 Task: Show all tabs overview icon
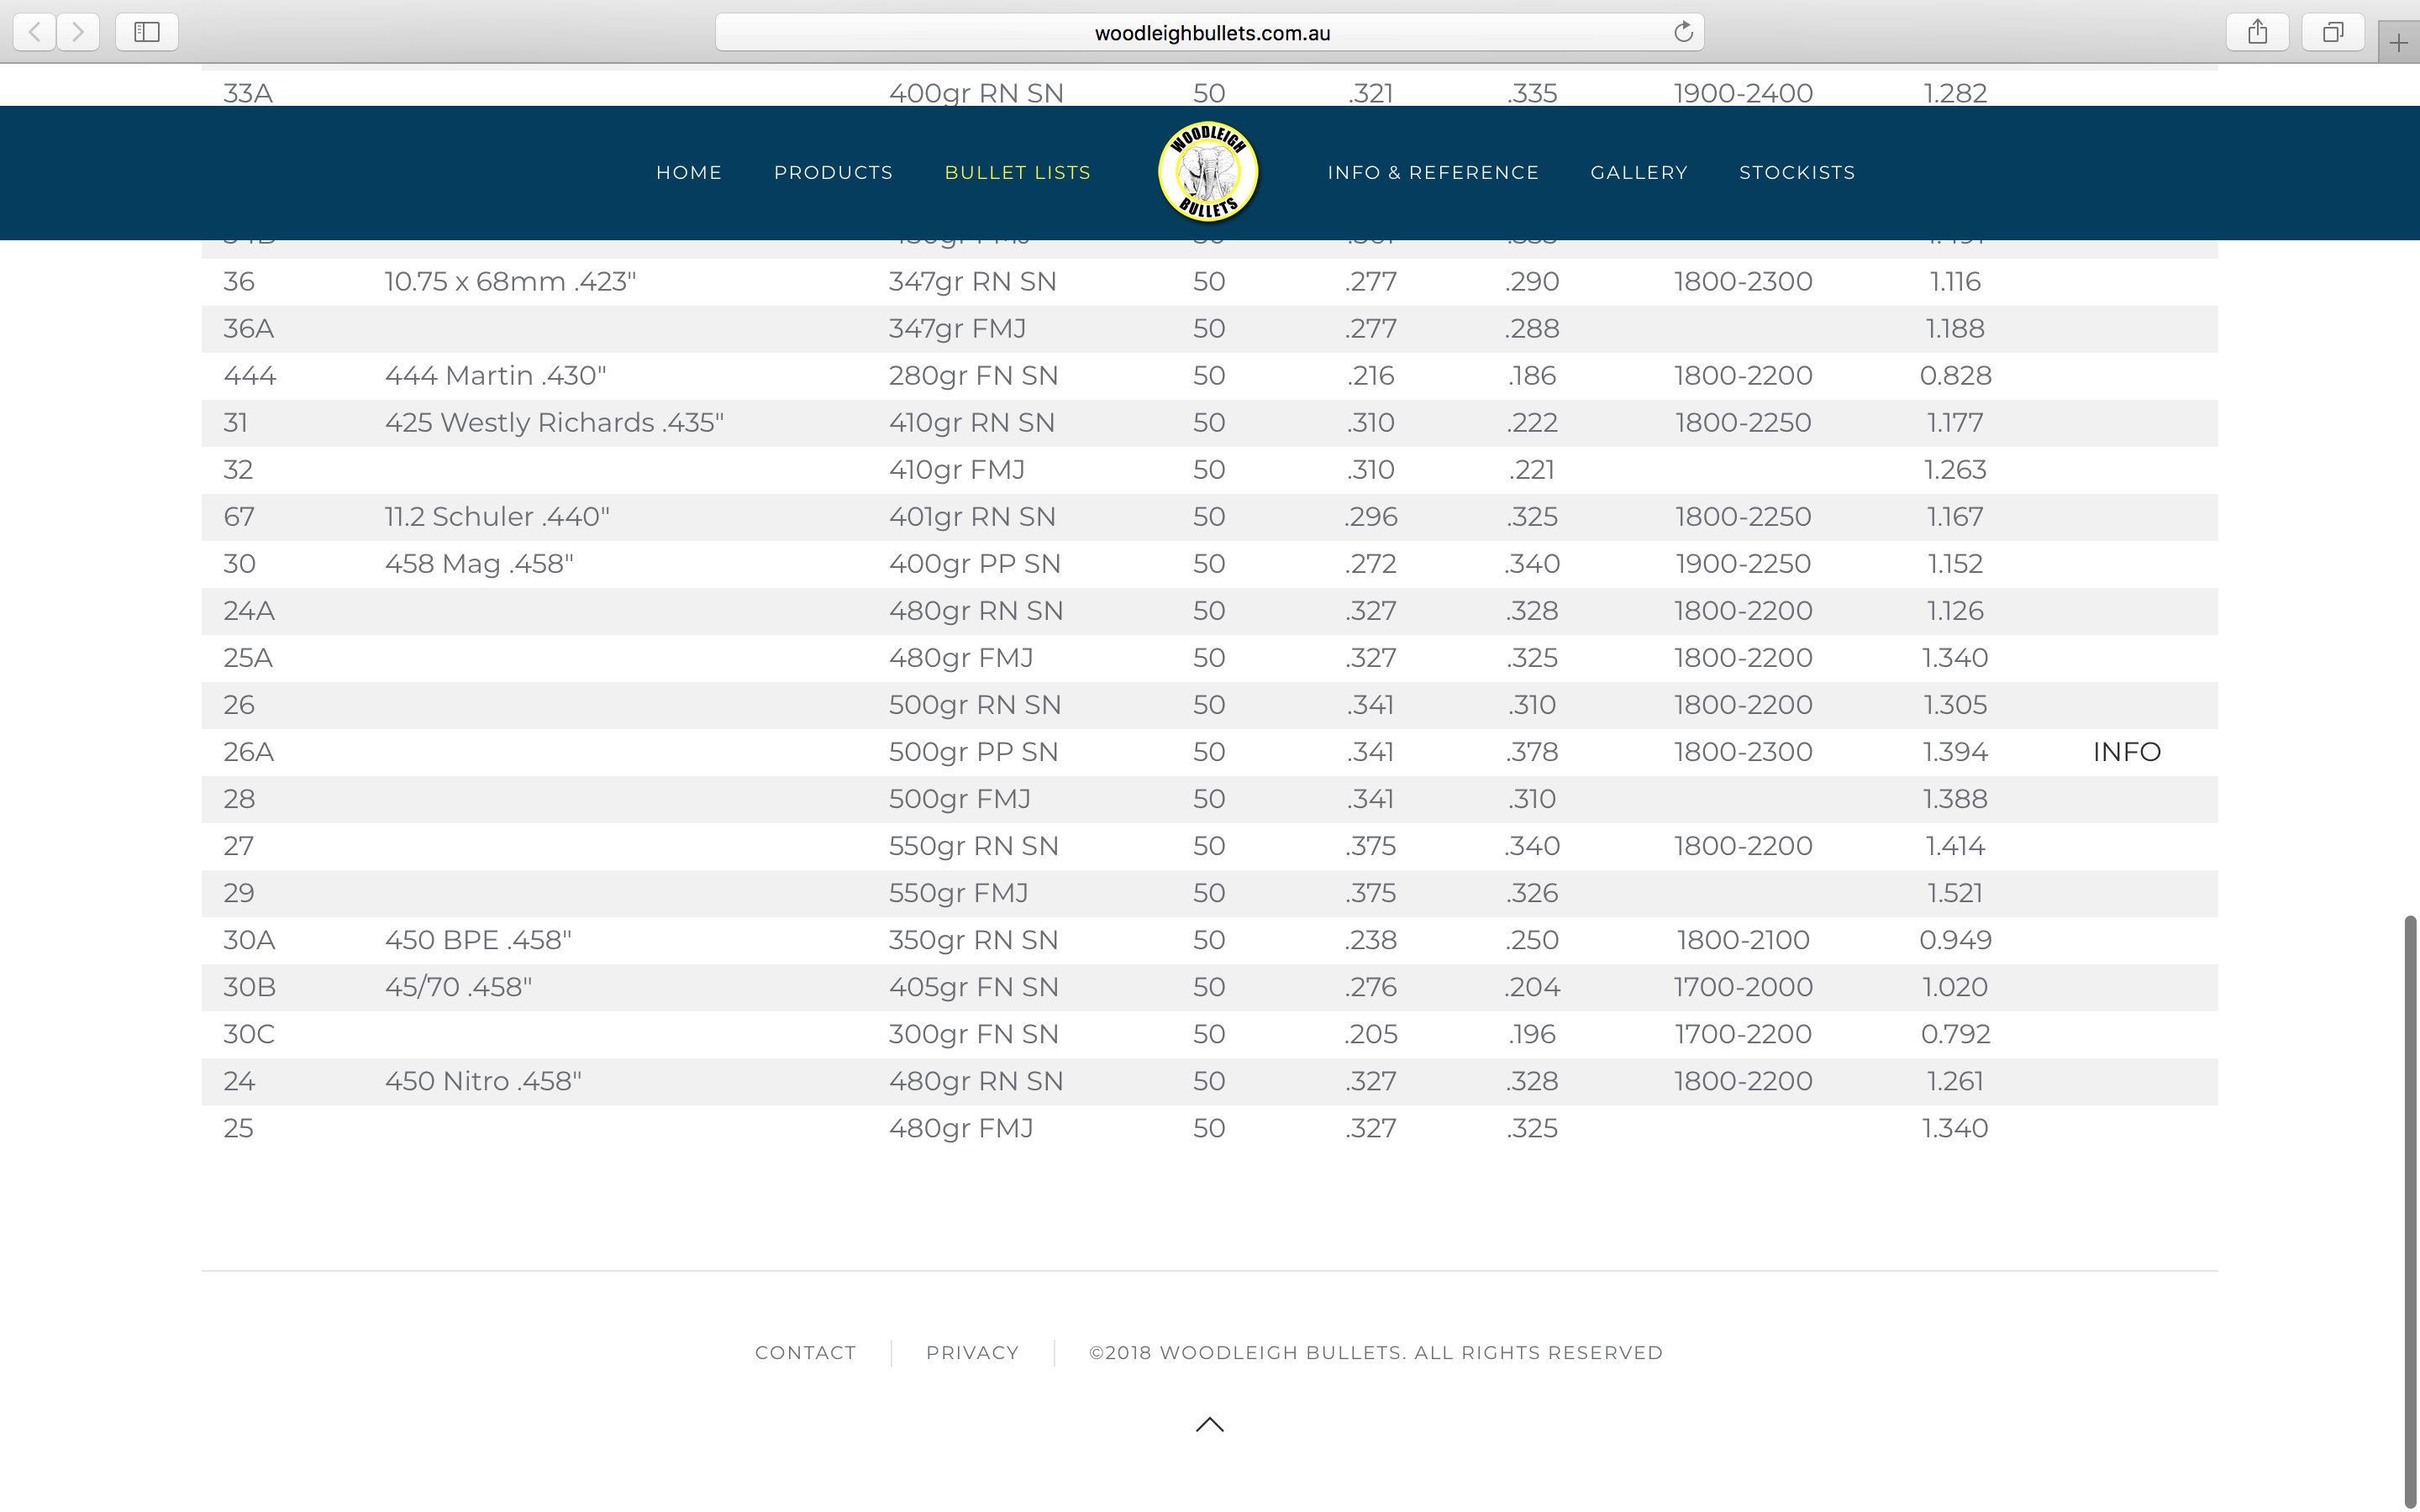[2332, 32]
